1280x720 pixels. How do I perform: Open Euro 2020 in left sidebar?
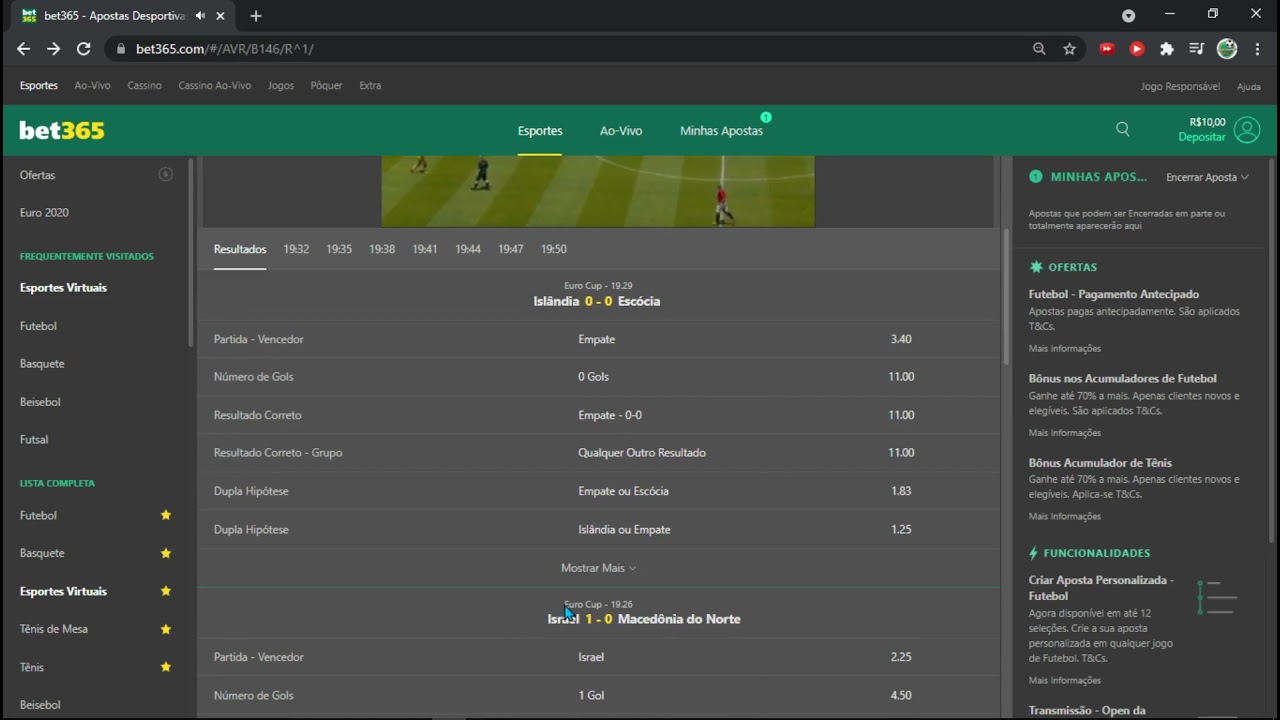point(44,213)
